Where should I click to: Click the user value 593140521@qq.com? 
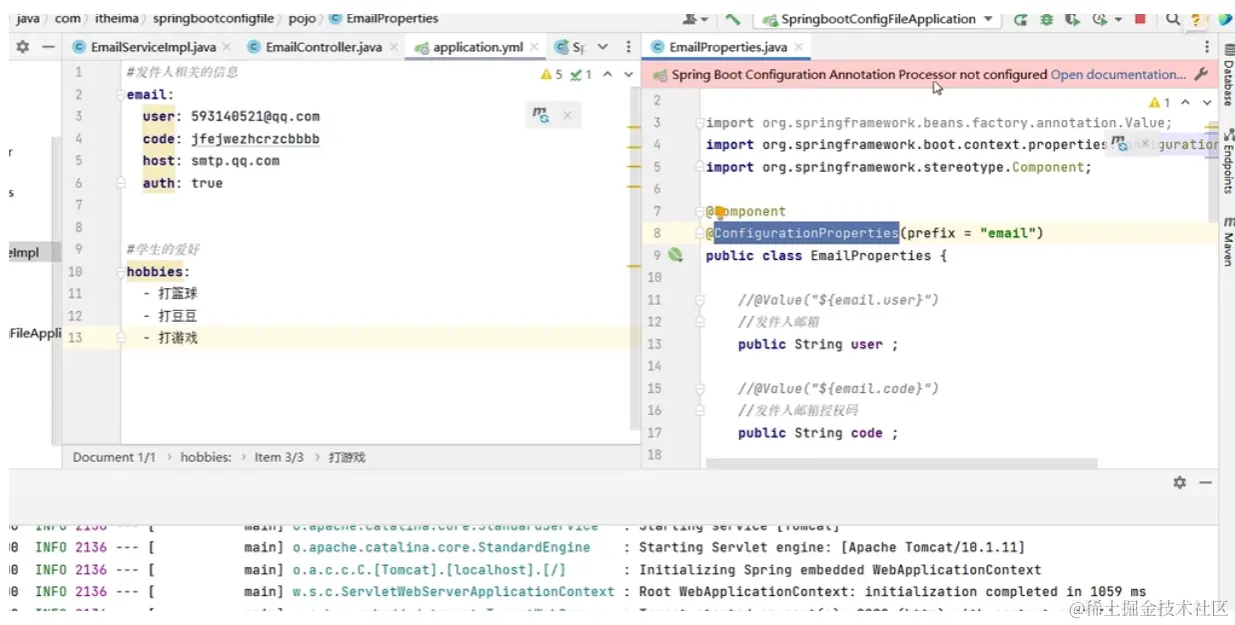[255, 116]
